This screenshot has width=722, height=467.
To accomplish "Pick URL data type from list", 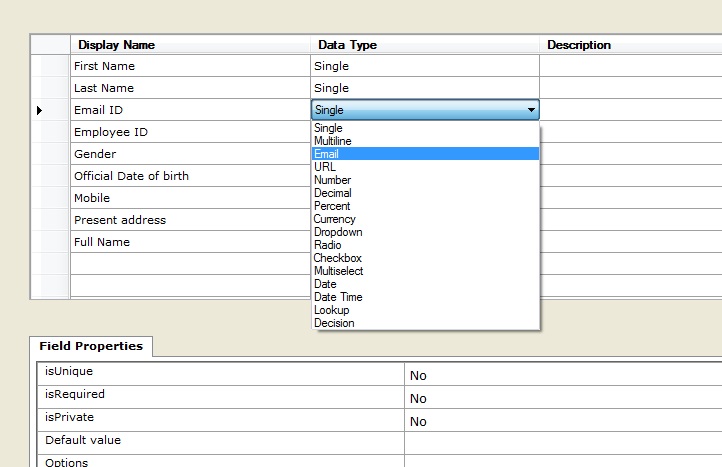I will (x=324, y=167).
